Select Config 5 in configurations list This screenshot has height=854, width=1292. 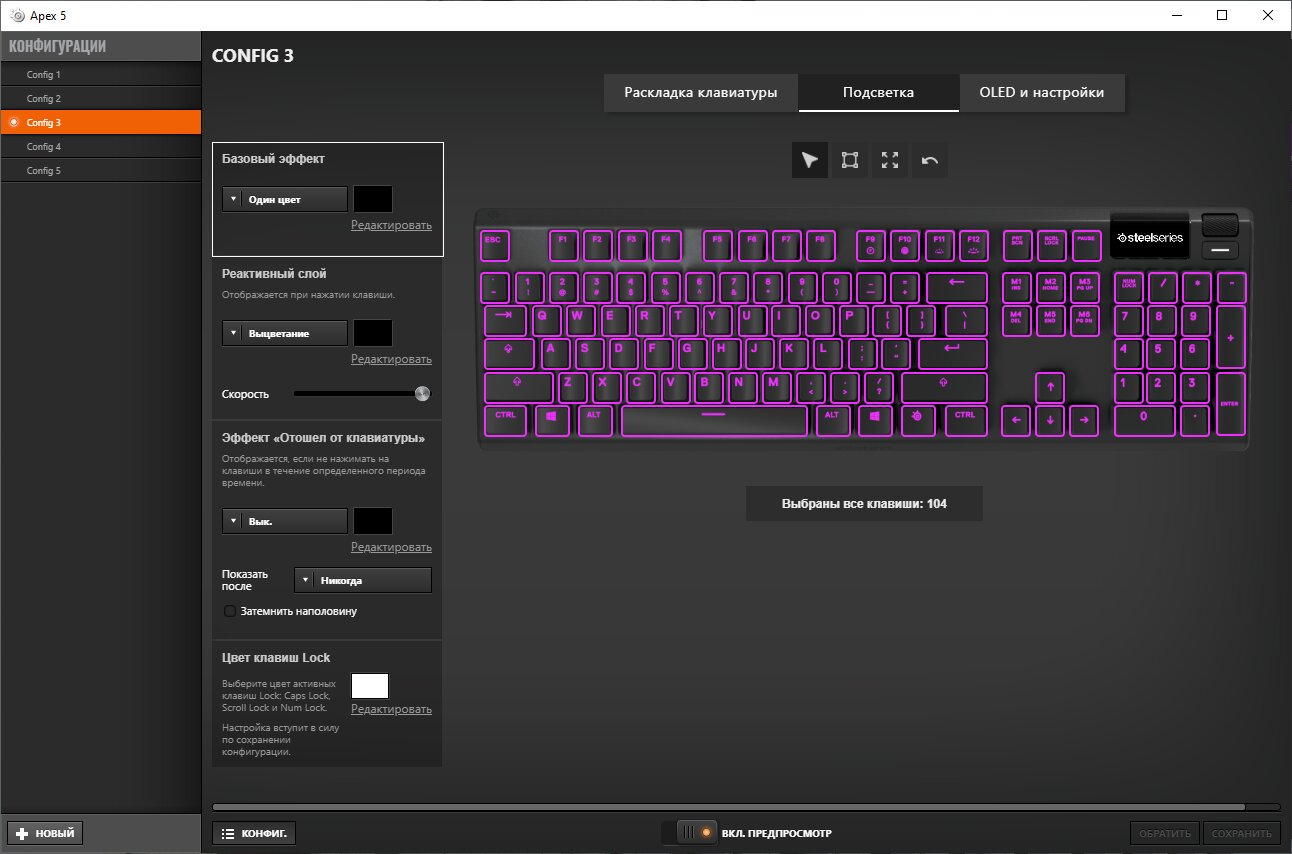pos(100,170)
